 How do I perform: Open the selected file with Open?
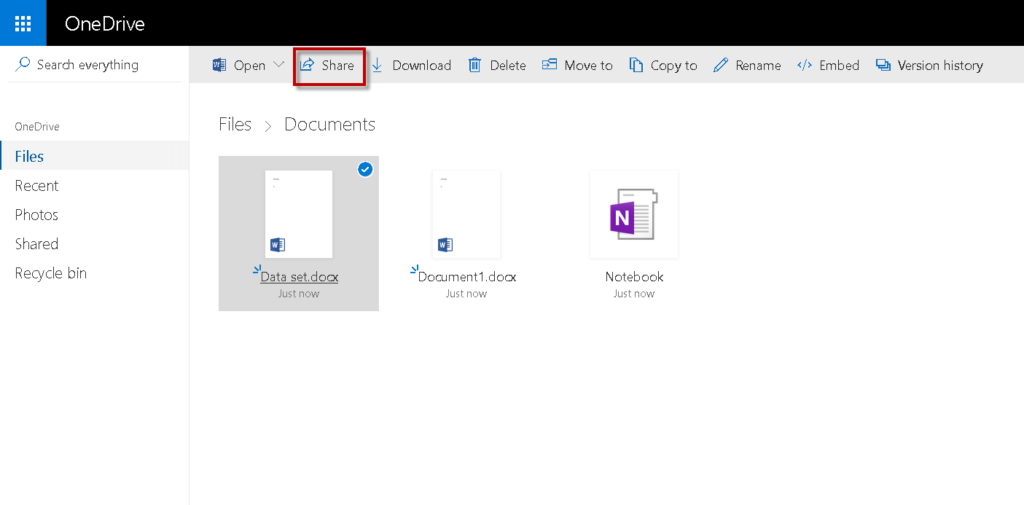(x=239, y=65)
